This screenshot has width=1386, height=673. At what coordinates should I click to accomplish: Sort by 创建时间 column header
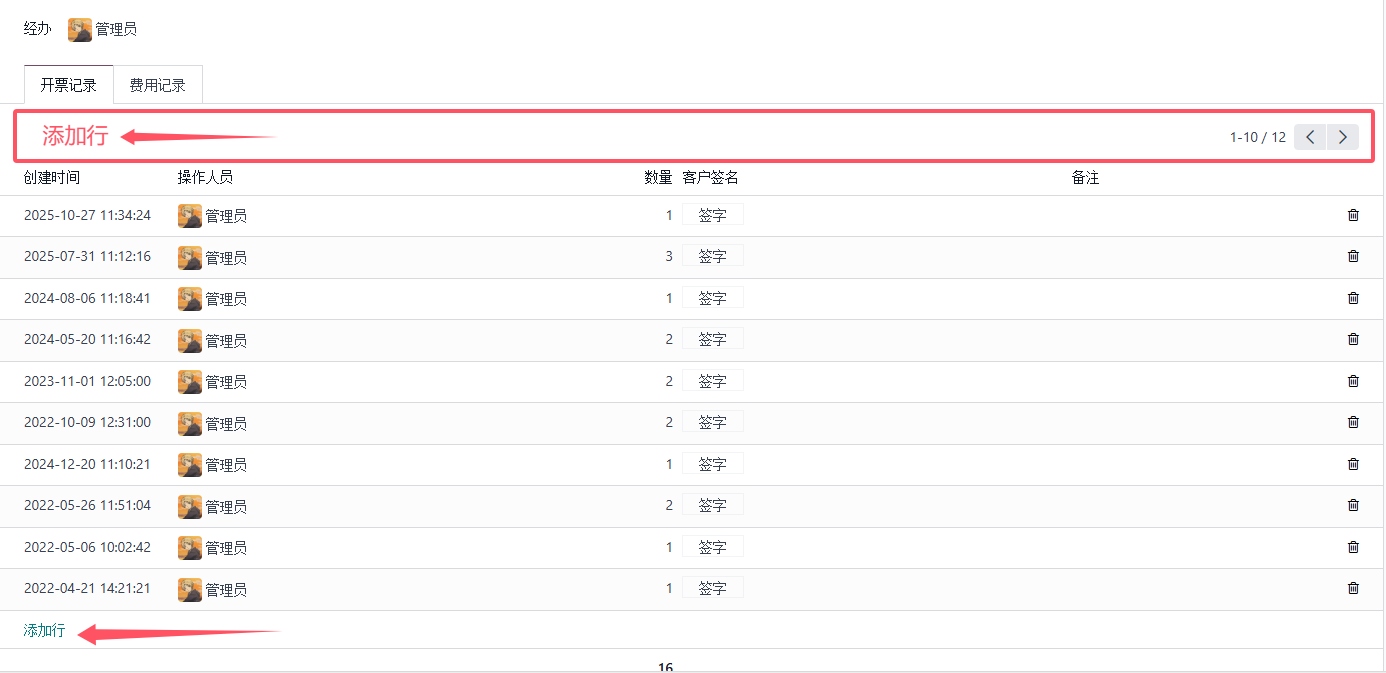click(x=52, y=178)
